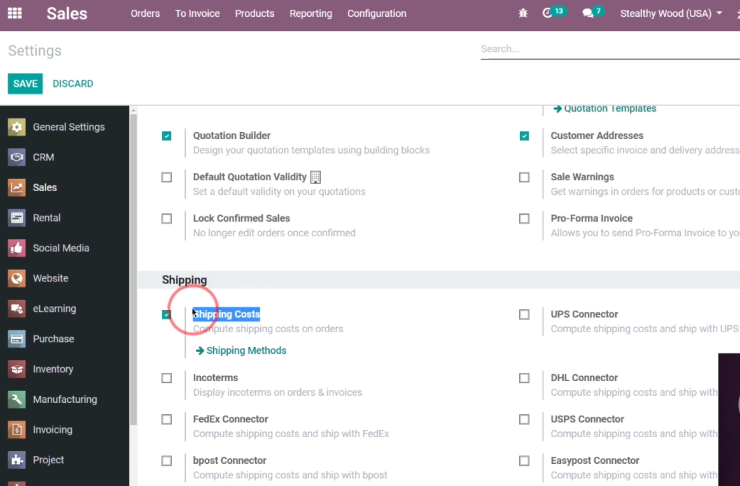
Task: Click the Project puzzle icon
Action: coord(17,460)
